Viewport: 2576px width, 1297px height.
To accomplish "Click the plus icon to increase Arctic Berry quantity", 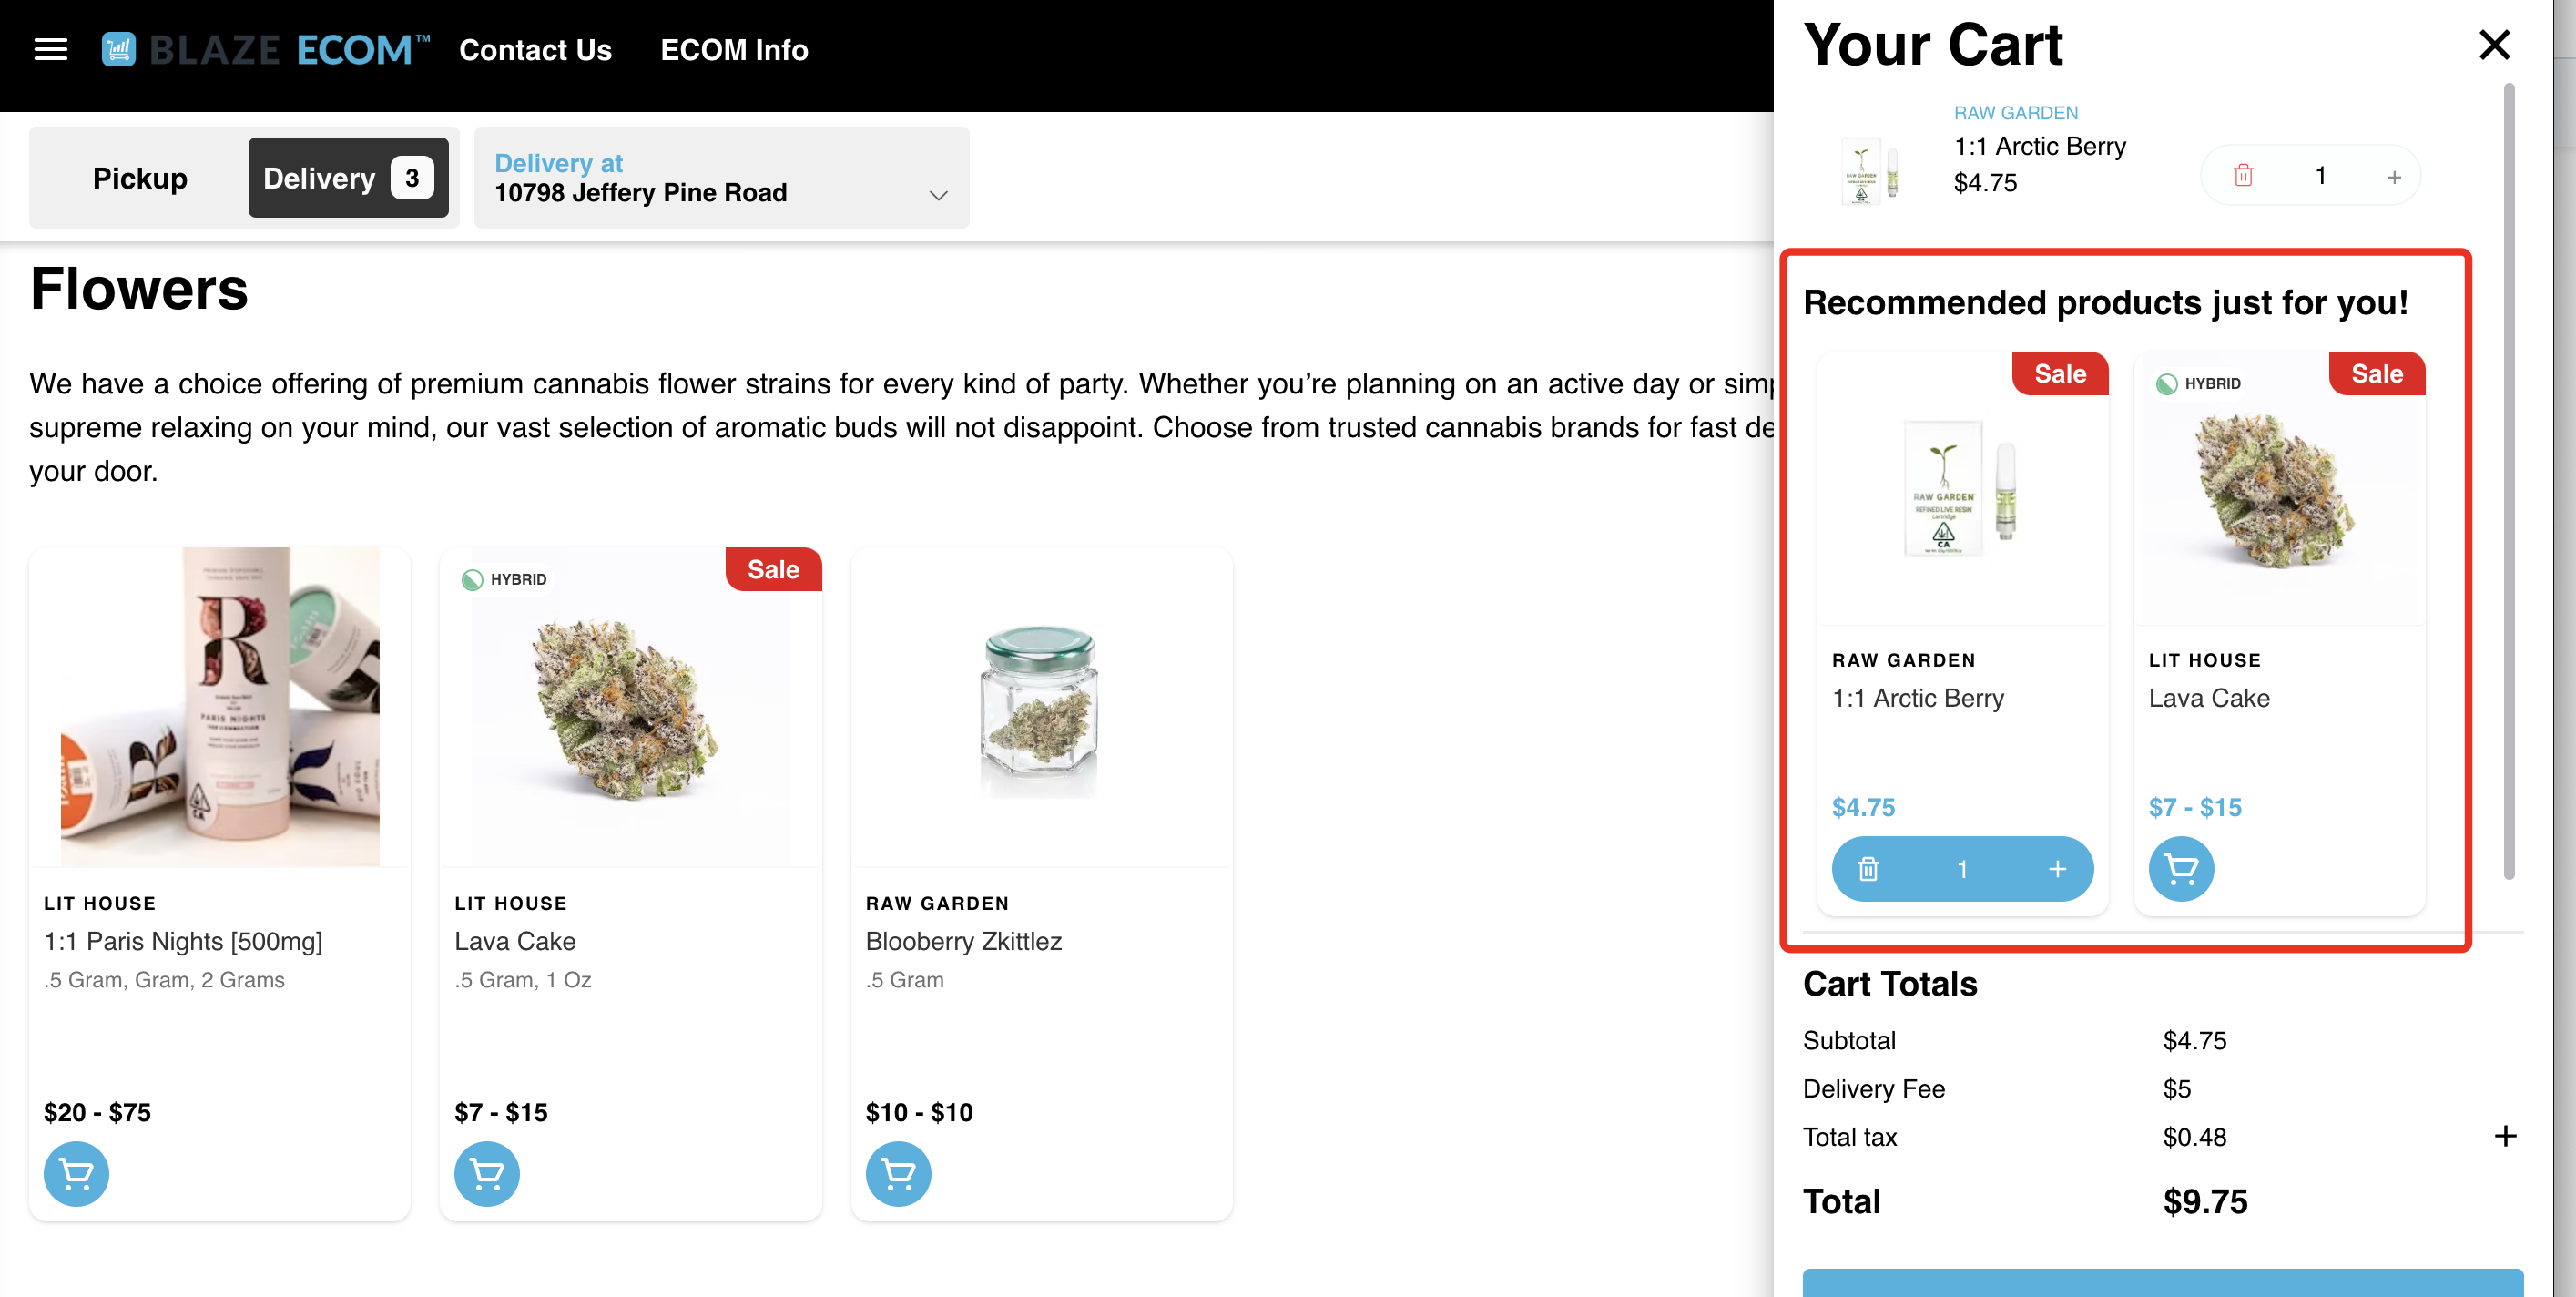I will point(2394,175).
